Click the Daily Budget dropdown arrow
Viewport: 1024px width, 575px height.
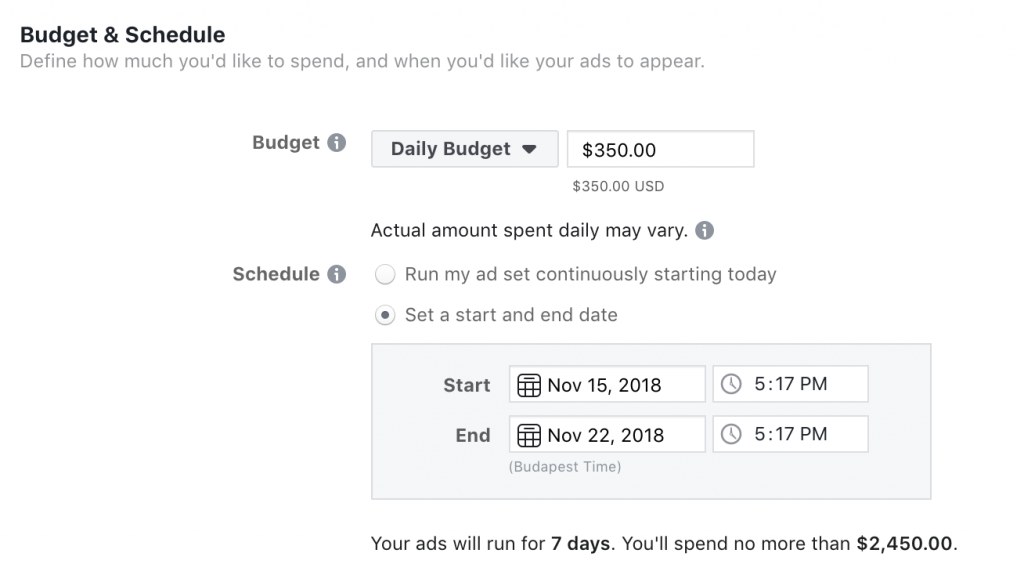point(529,149)
